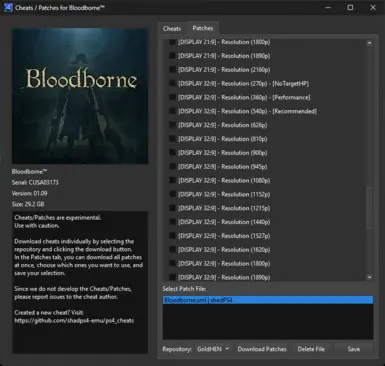Check the 32:9 Resolution (1152p) box
Viewport: 385px width, 366px height.
172,194
